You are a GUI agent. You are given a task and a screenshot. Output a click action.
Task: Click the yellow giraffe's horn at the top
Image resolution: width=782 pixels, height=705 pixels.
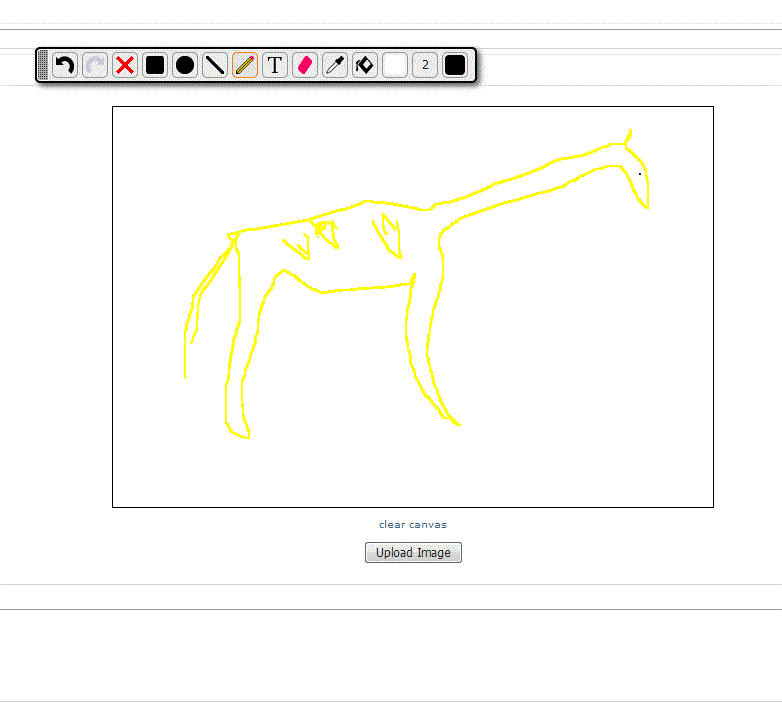(628, 137)
